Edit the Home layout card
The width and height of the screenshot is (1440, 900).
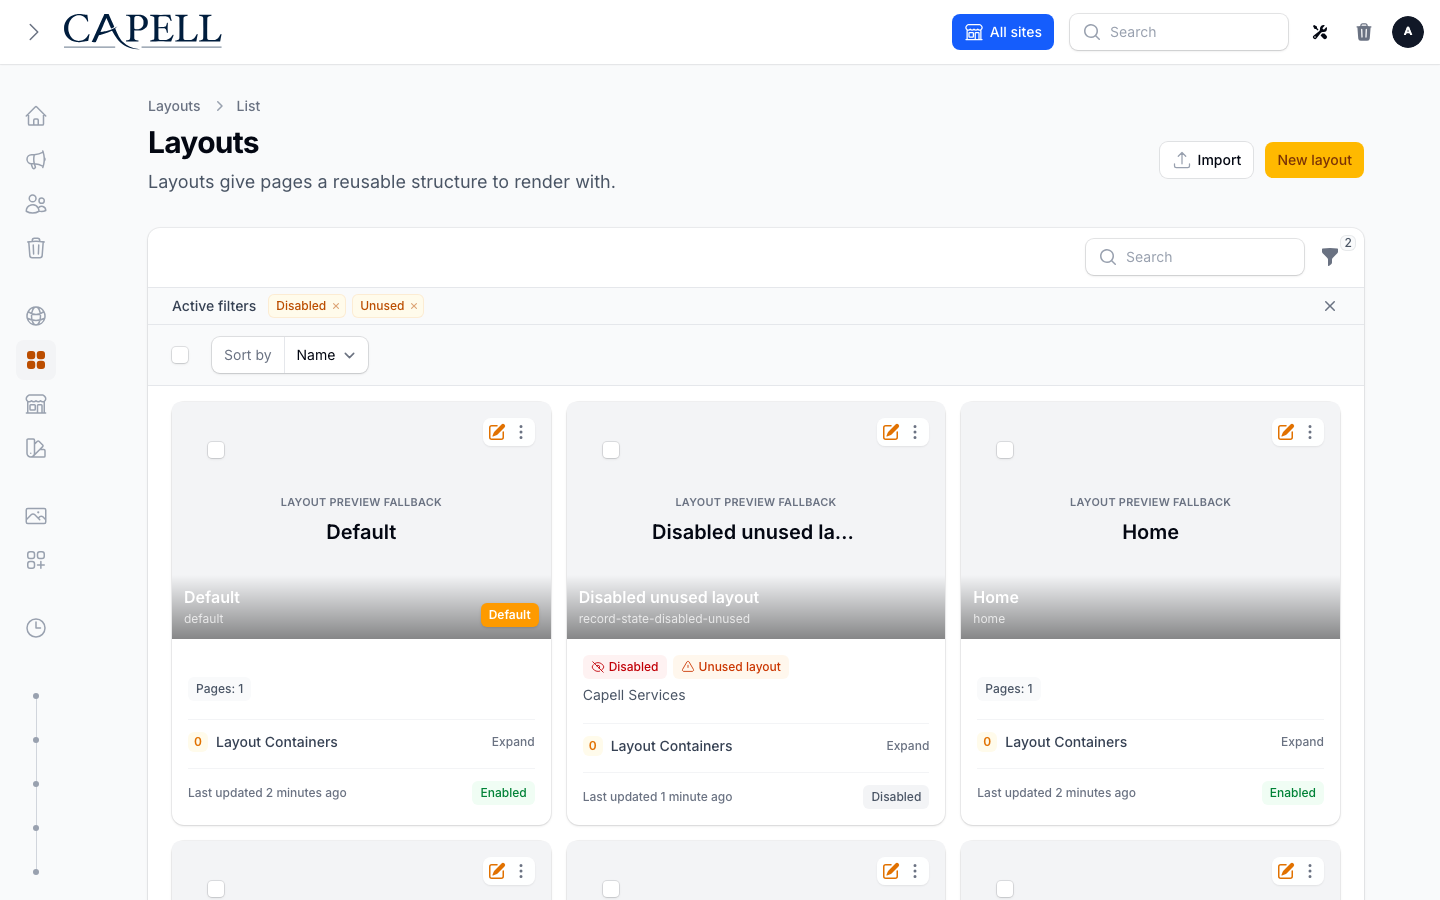(x=1286, y=432)
